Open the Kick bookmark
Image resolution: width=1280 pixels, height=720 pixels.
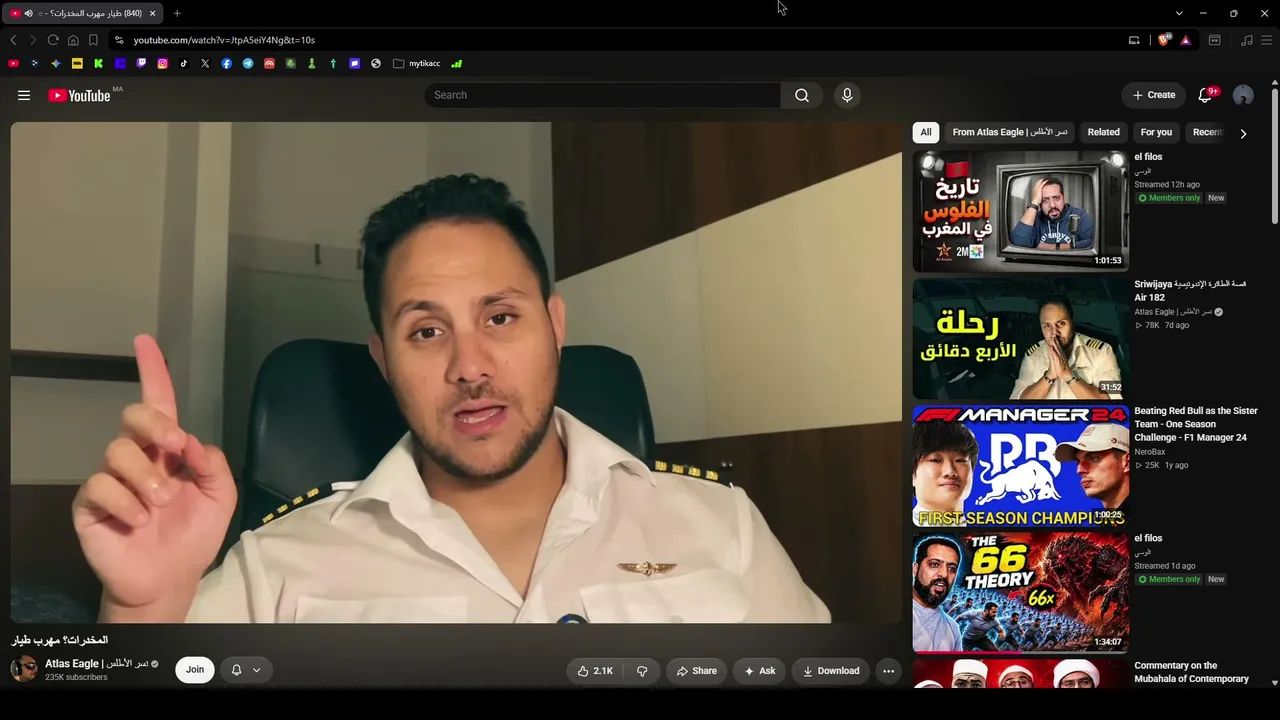tap(98, 63)
